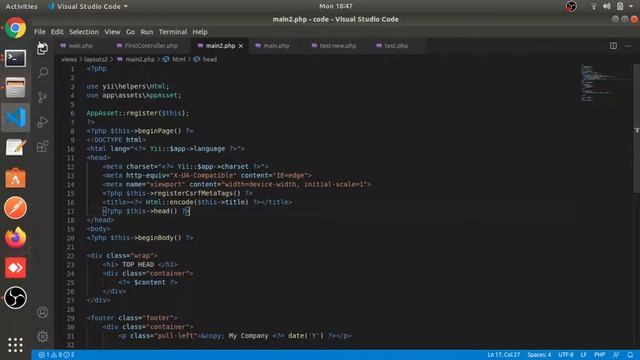Open the Files manager from the dock
The width and height of the screenshot is (640, 360).
tap(16, 88)
